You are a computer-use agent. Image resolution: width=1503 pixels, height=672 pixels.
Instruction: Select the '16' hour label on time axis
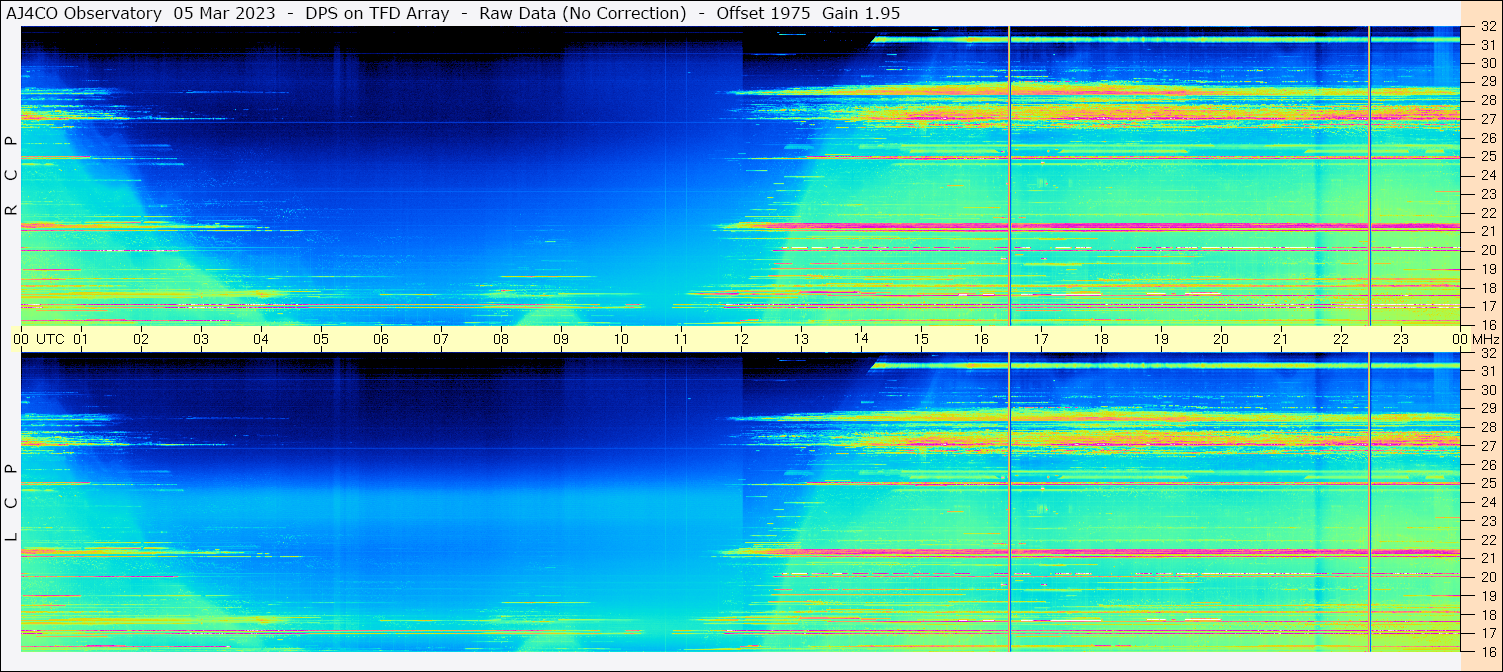(981, 339)
